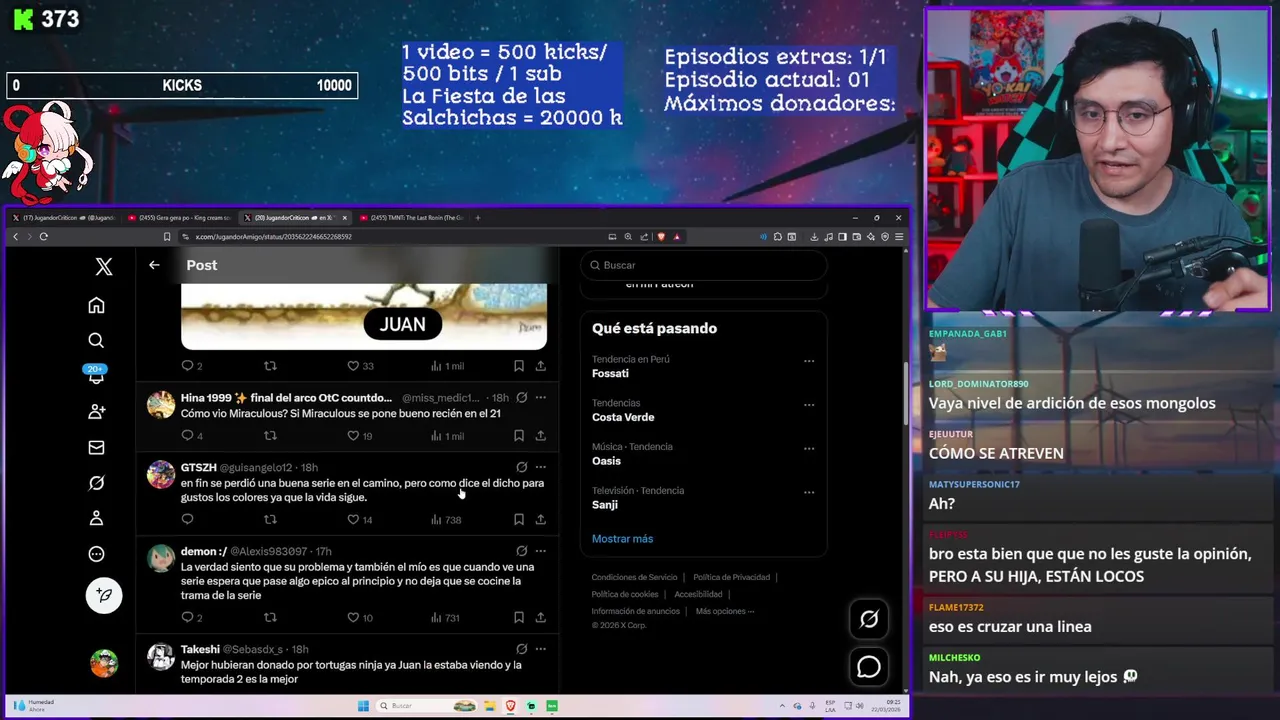Like the JUAN image post (33)

353,366
